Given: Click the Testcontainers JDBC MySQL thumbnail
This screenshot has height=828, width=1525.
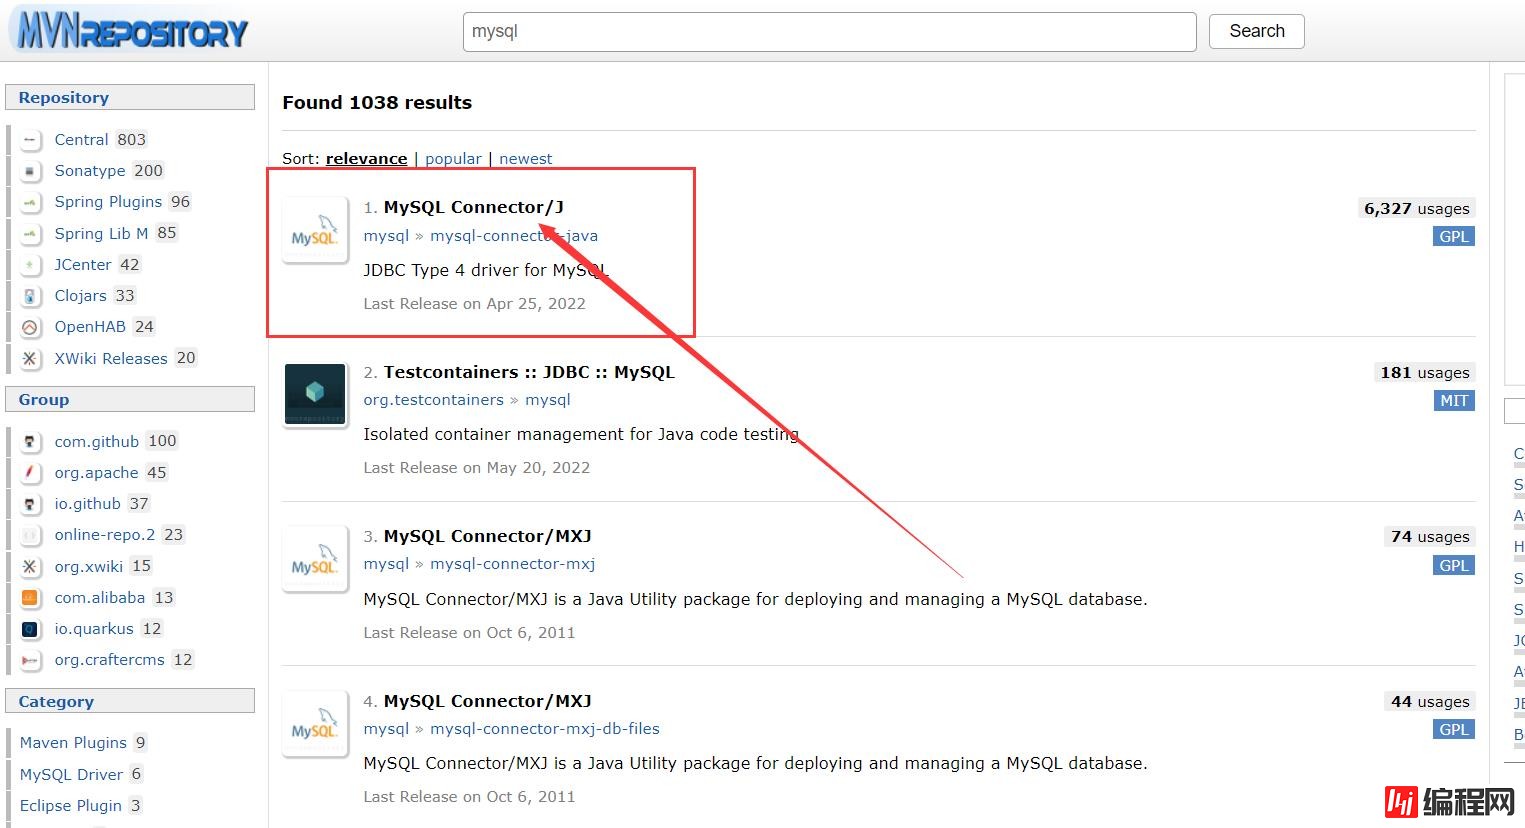Looking at the screenshot, I should (x=315, y=395).
